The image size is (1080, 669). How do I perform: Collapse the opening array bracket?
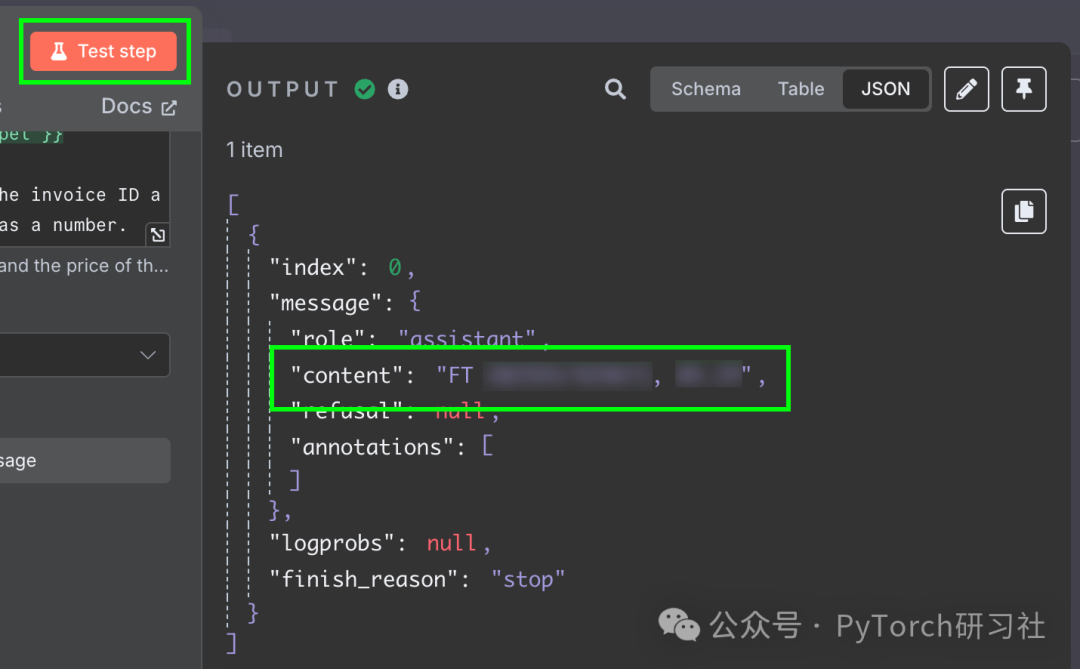(x=233, y=205)
